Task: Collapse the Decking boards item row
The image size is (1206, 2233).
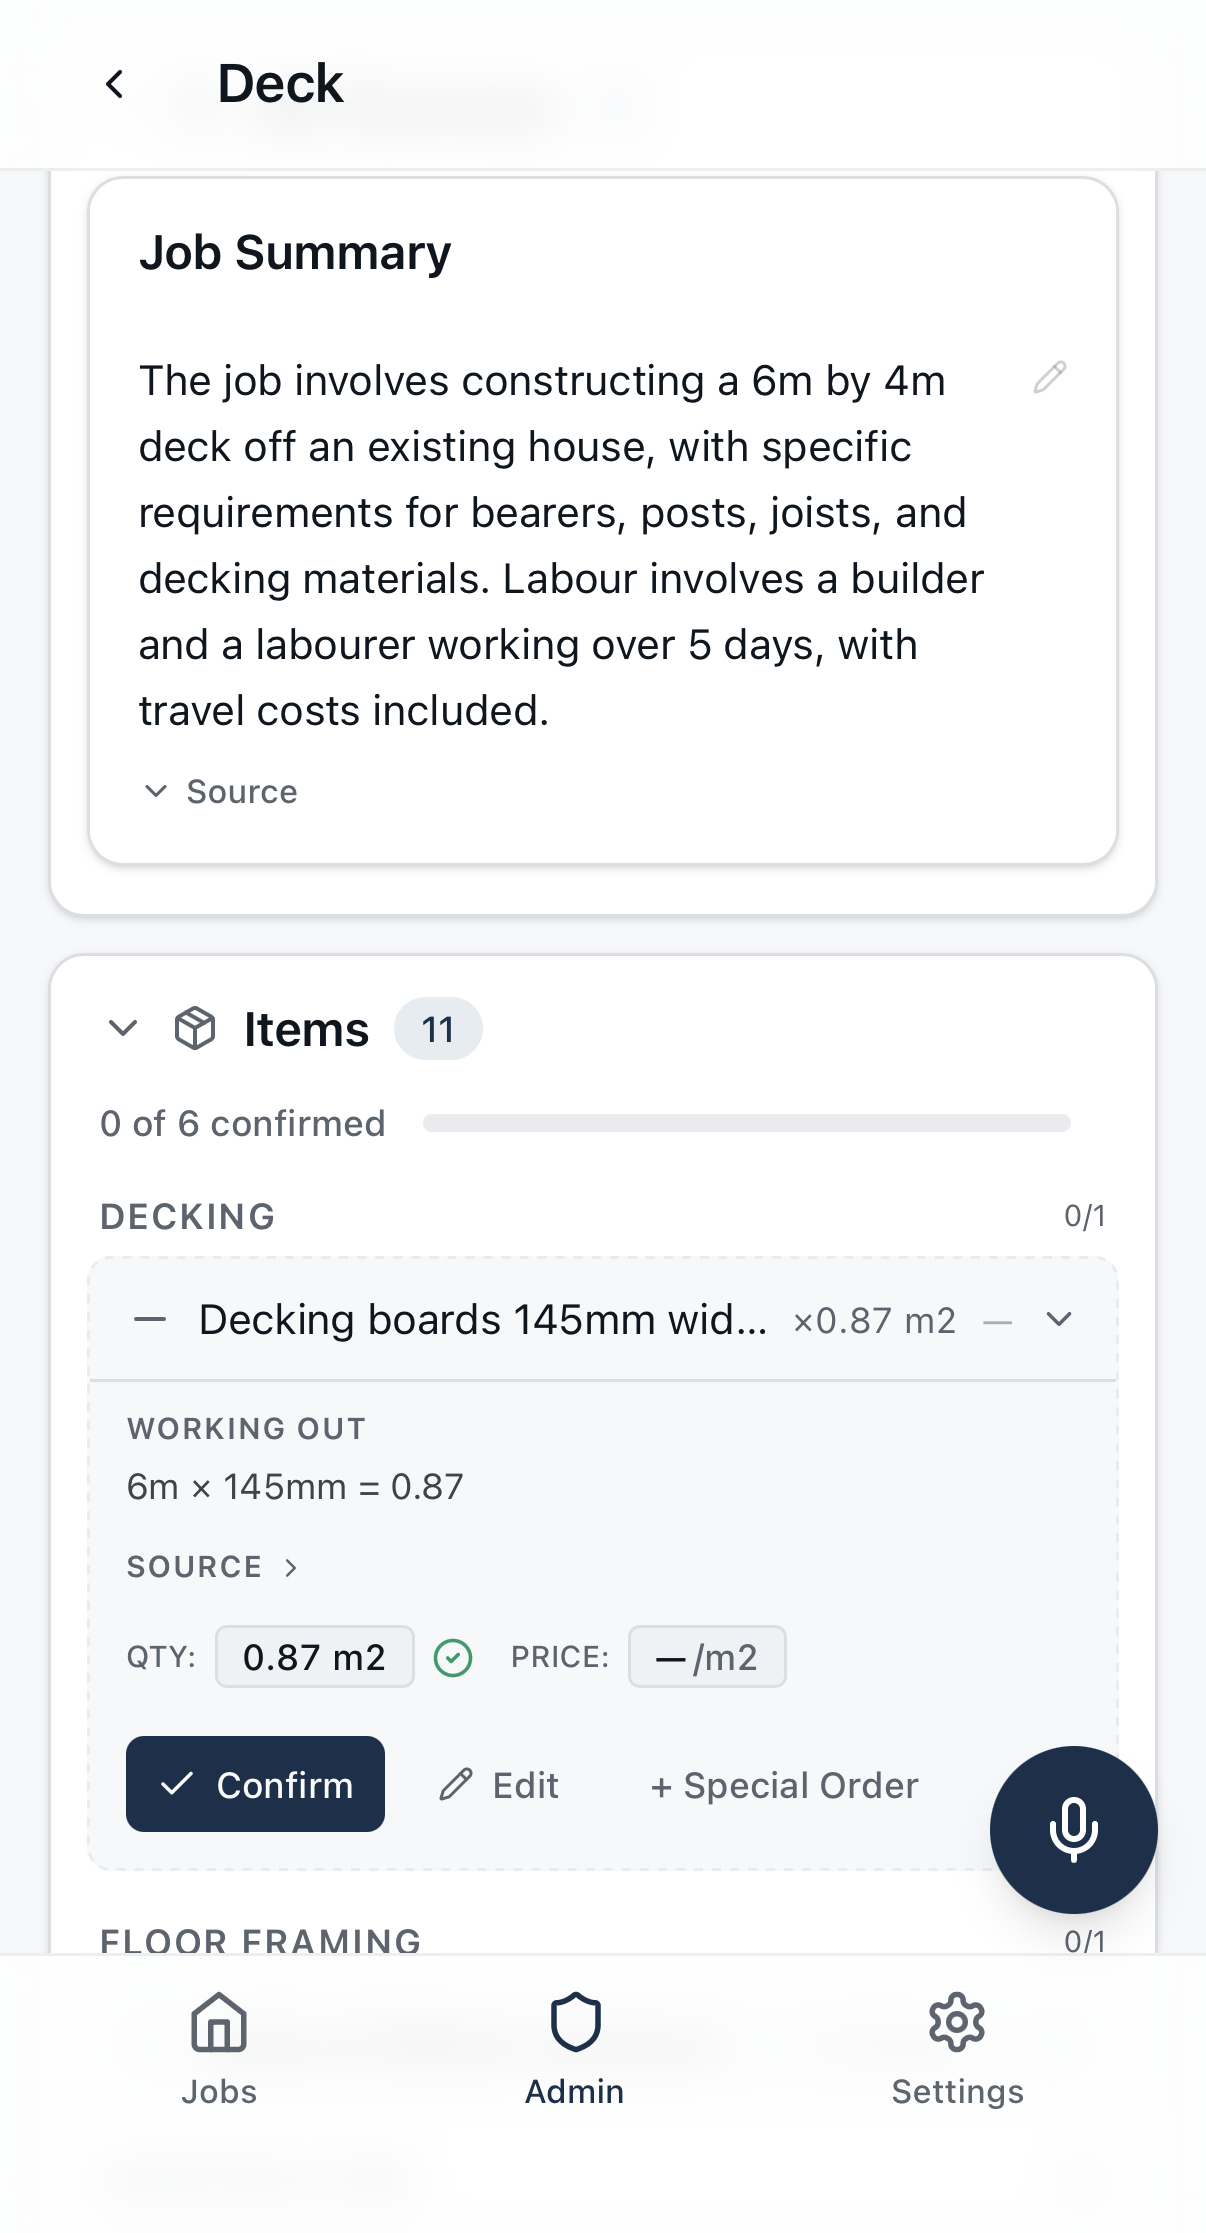Action: coord(1059,1320)
